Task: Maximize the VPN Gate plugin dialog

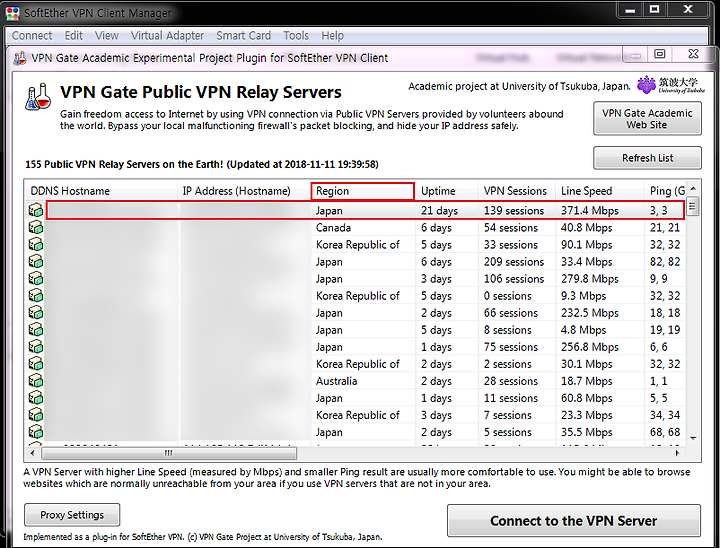Action: pos(660,54)
